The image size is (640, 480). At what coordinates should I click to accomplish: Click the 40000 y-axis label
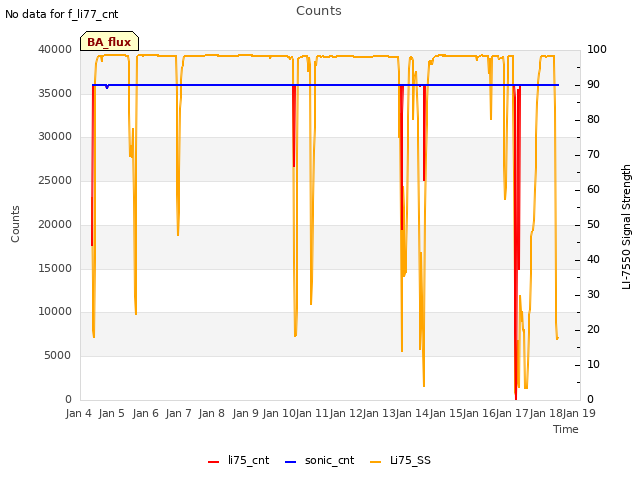(x=55, y=49)
